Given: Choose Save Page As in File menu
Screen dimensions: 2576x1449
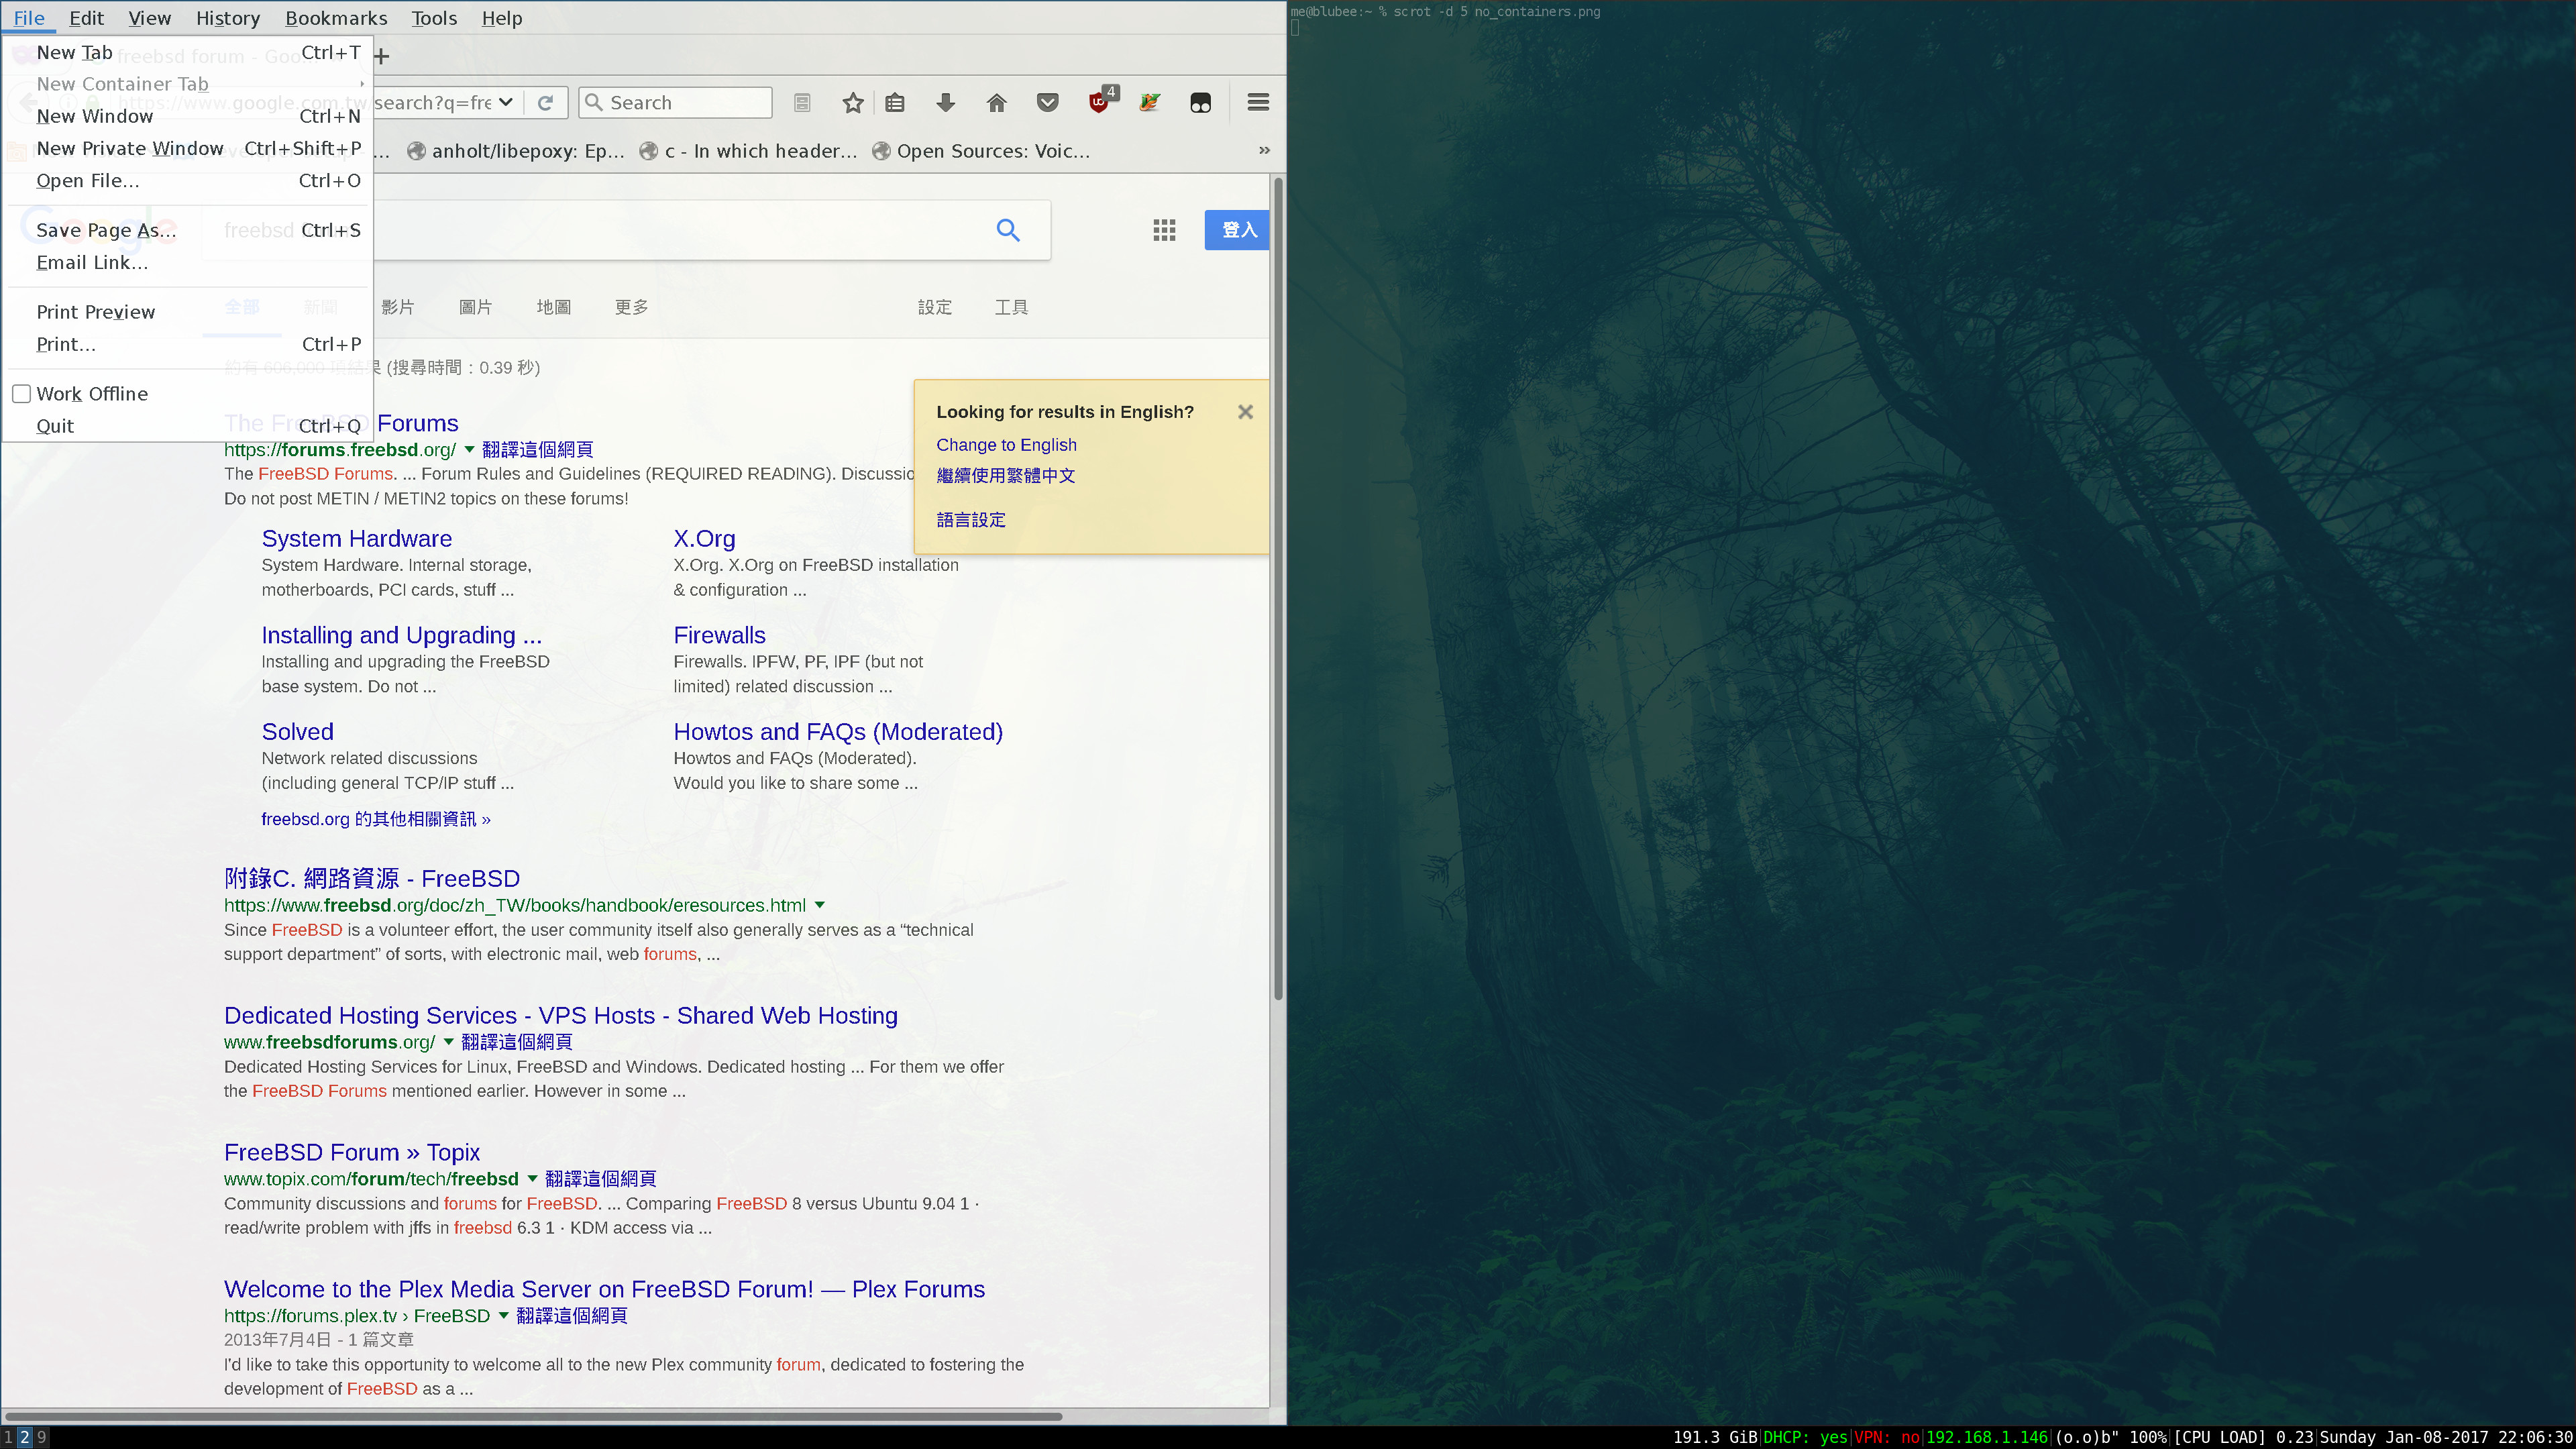Looking at the screenshot, I should coord(106,230).
